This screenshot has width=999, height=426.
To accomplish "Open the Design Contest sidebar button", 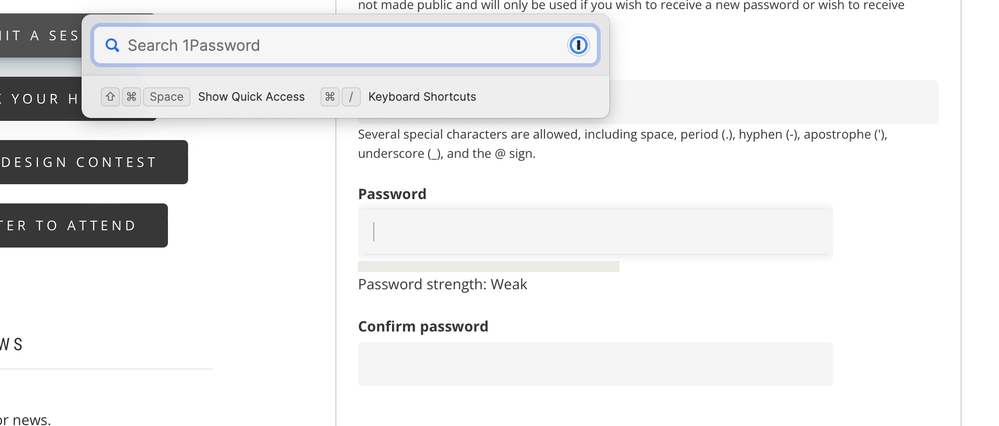I will pos(92,162).
